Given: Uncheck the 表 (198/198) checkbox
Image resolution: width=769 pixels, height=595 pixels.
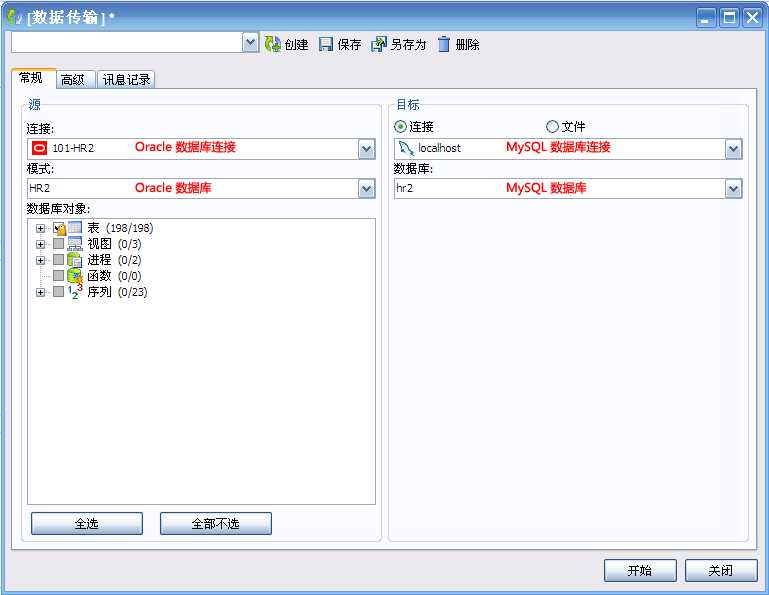Looking at the screenshot, I should [59, 229].
